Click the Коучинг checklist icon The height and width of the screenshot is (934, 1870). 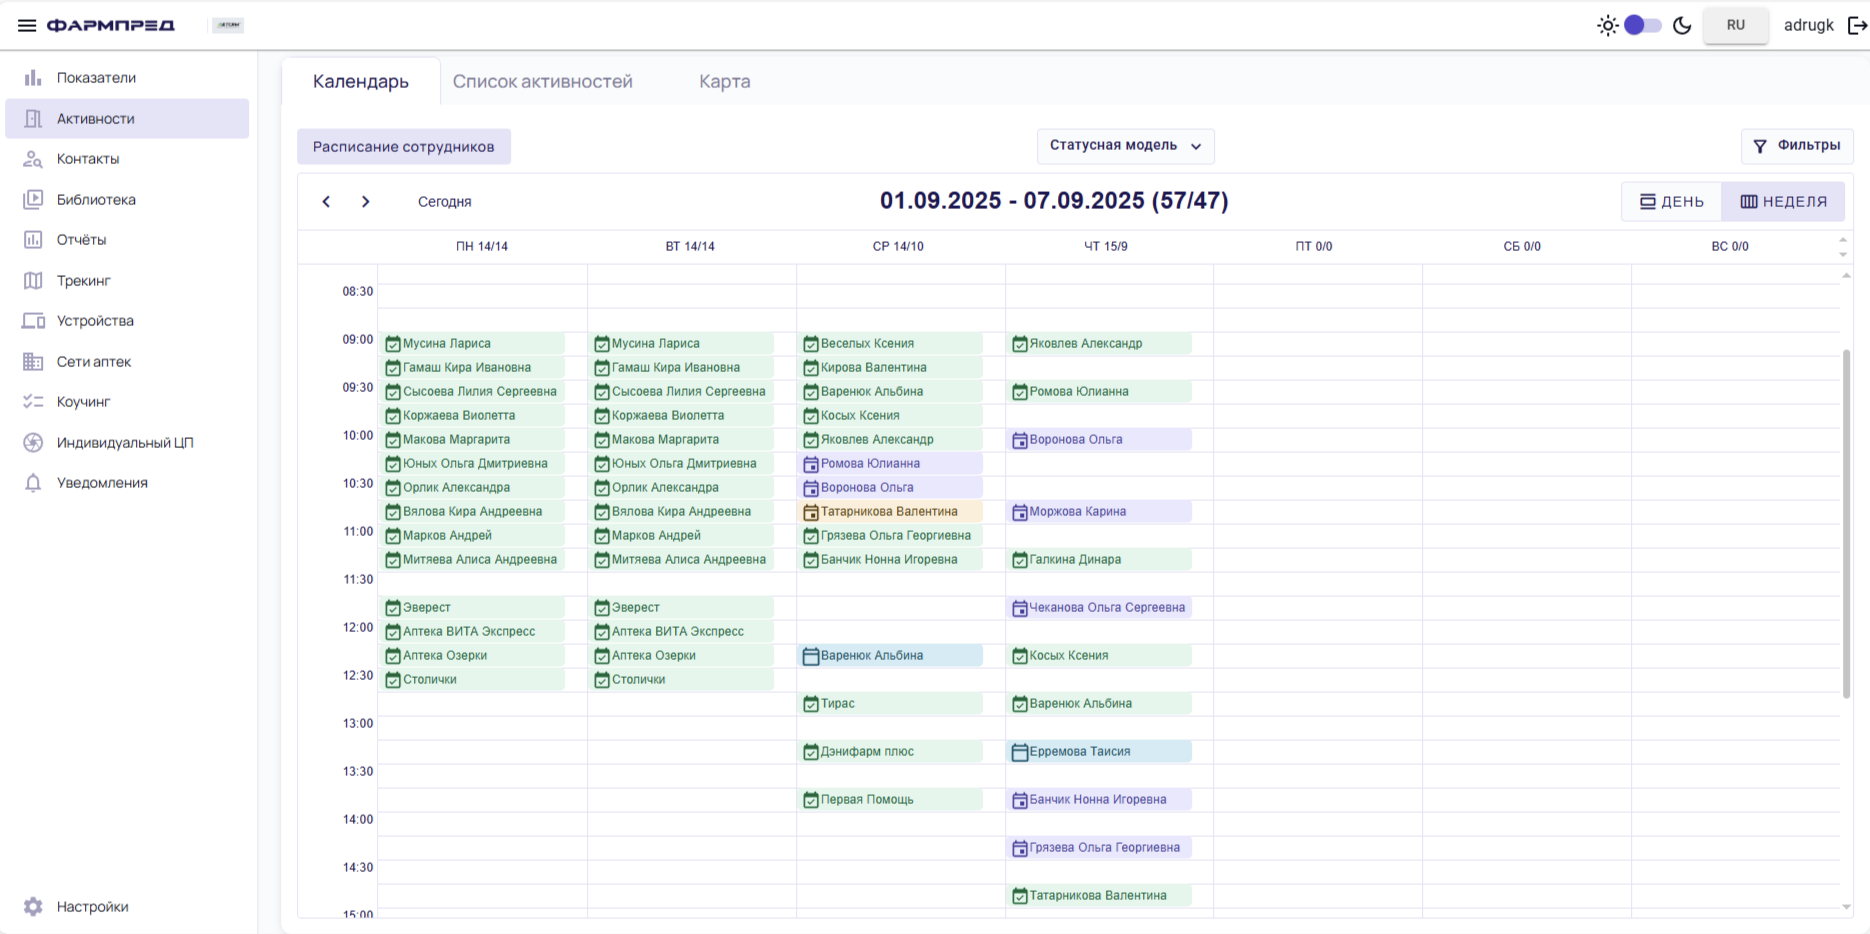pos(33,402)
